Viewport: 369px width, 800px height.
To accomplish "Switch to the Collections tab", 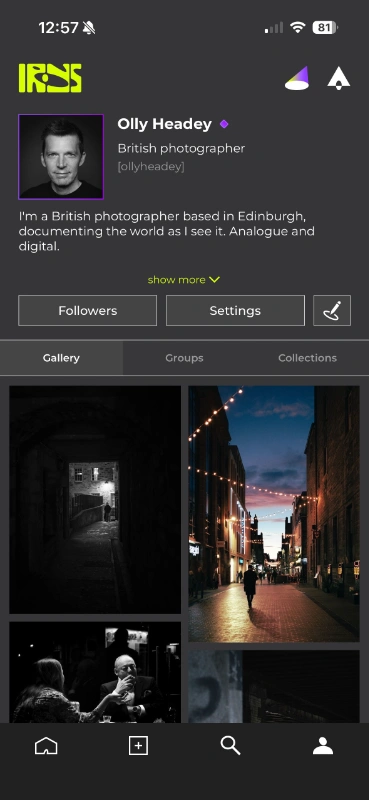I will click(x=307, y=358).
